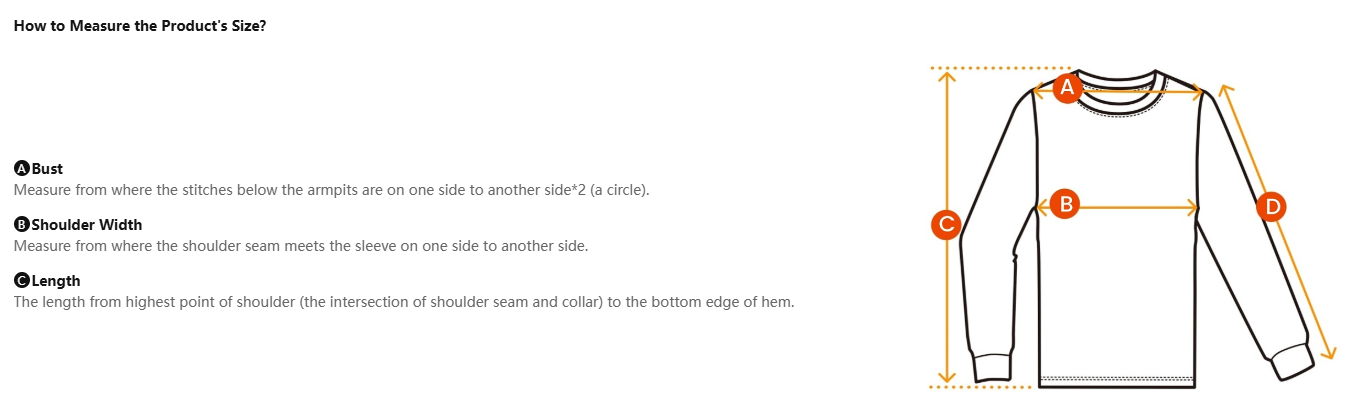The image size is (1353, 409).
Task: Select the orange D sleeve marker
Action: (x=1272, y=207)
